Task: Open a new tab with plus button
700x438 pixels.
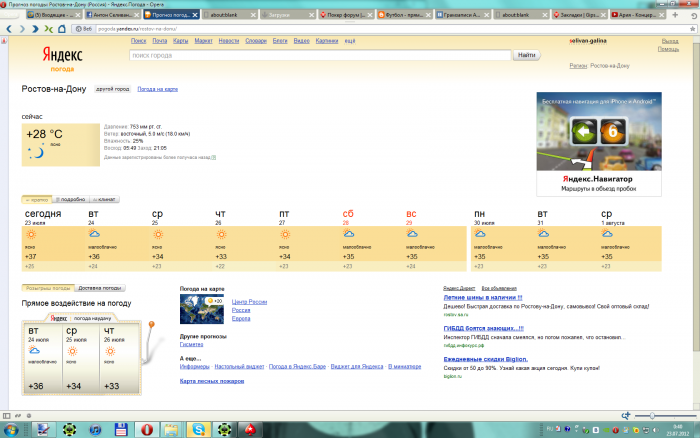Action: [675, 15]
